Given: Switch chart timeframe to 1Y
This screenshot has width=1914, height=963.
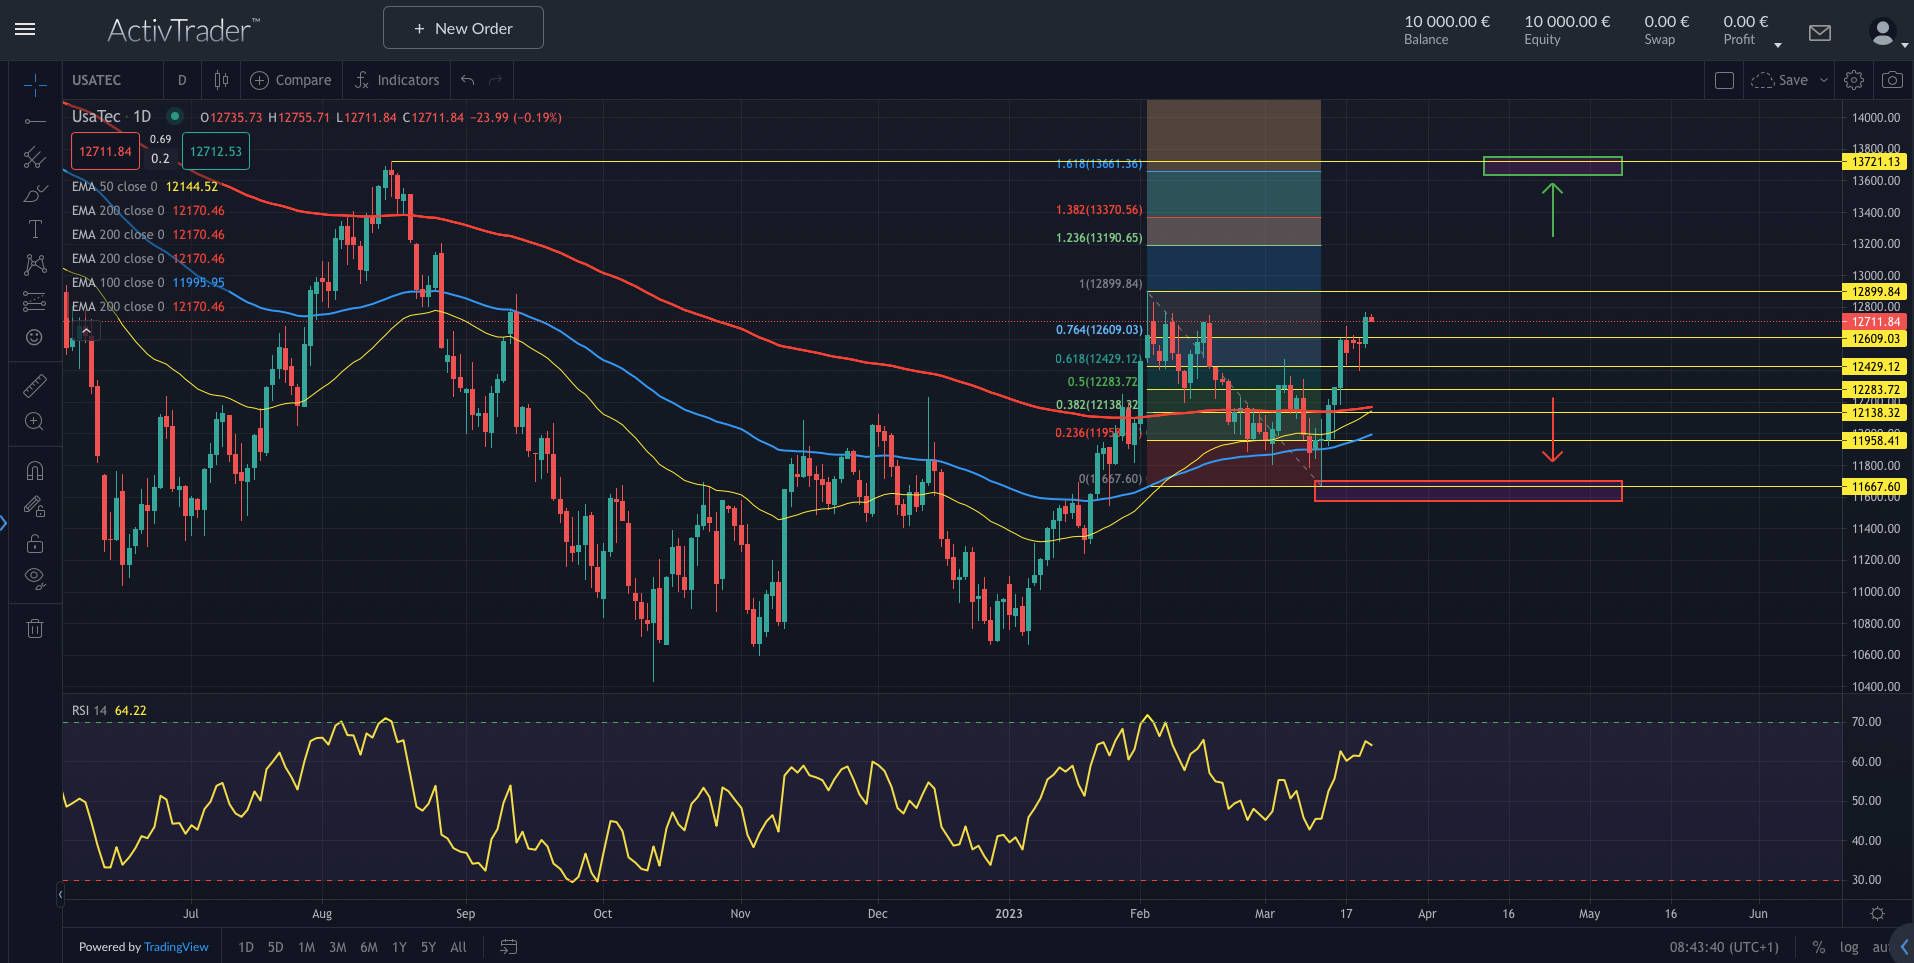Looking at the screenshot, I should tap(399, 946).
